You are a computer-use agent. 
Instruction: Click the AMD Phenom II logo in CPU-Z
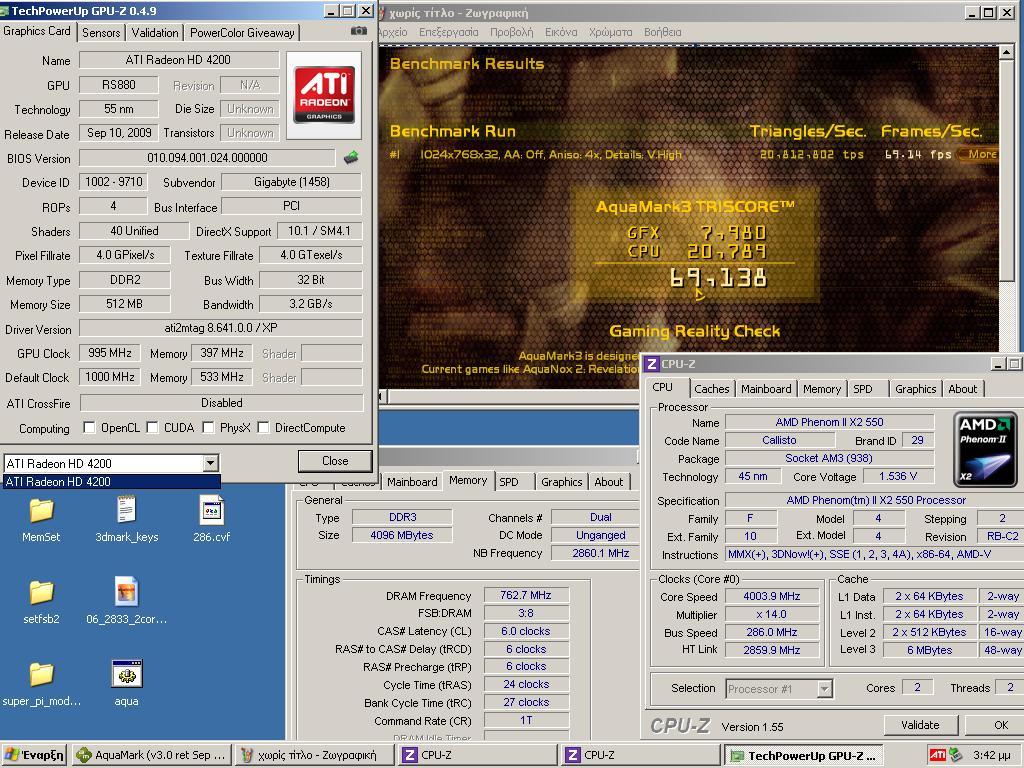pos(985,449)
